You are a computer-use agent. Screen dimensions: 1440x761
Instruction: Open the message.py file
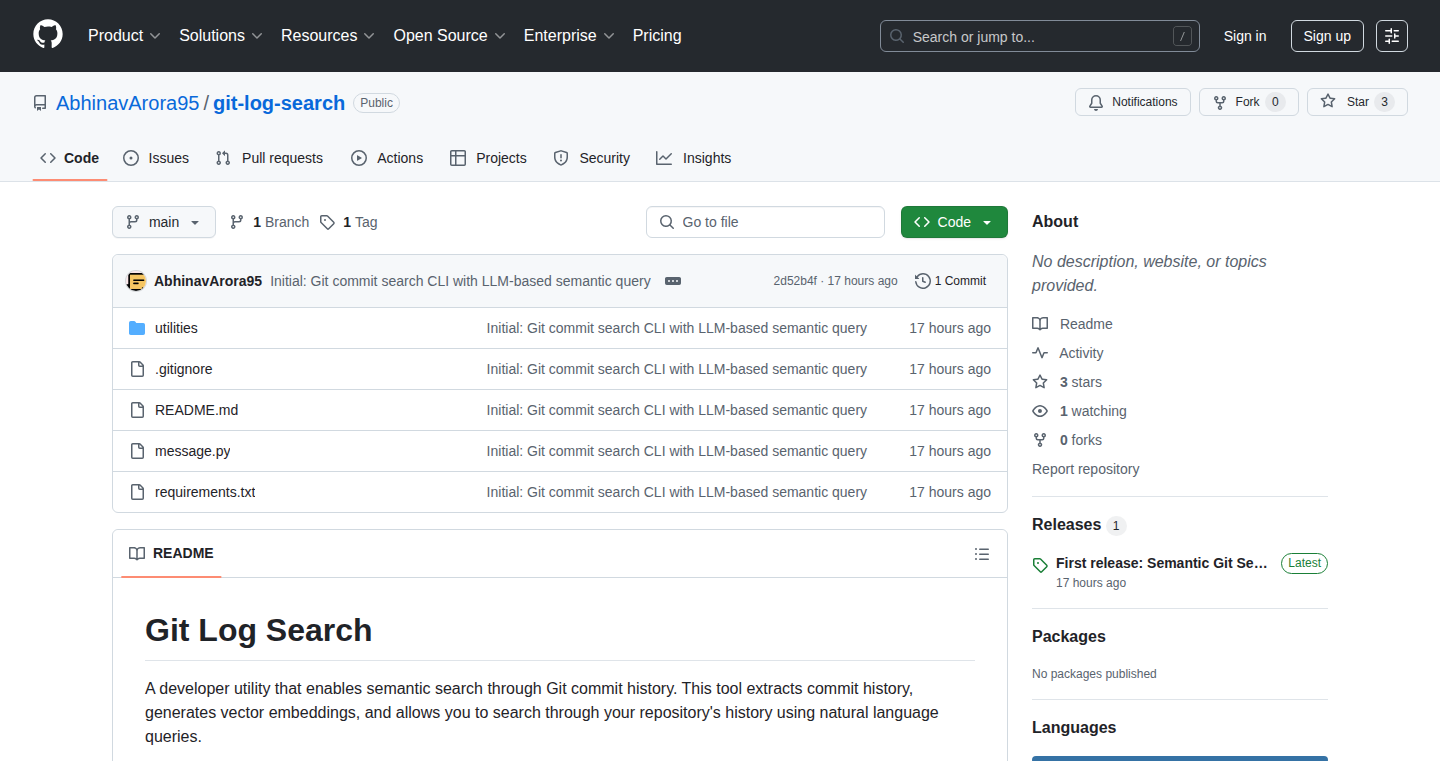193,451
